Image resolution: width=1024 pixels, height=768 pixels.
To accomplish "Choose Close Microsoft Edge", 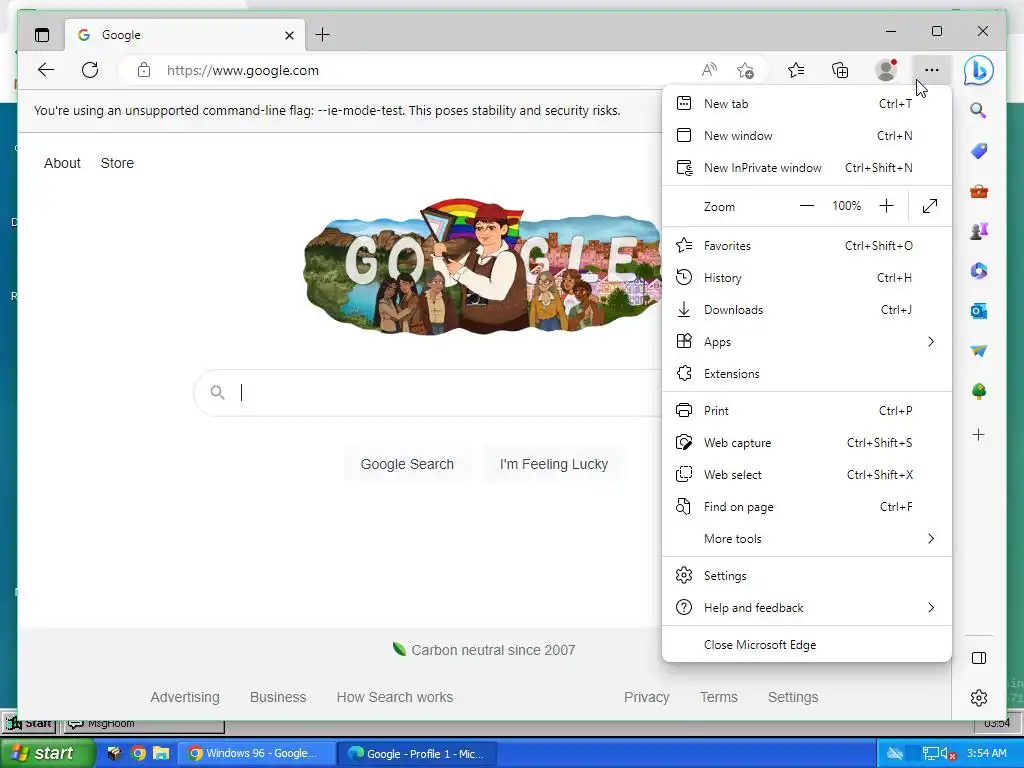I will pos(807,645).
